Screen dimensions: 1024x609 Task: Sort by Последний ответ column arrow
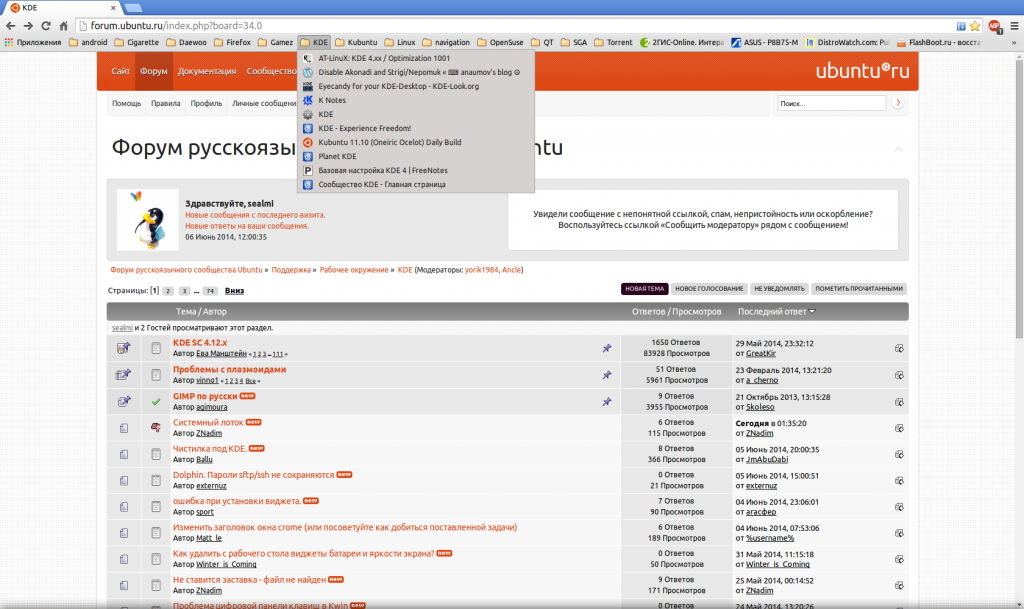click(x=812, y=311)
